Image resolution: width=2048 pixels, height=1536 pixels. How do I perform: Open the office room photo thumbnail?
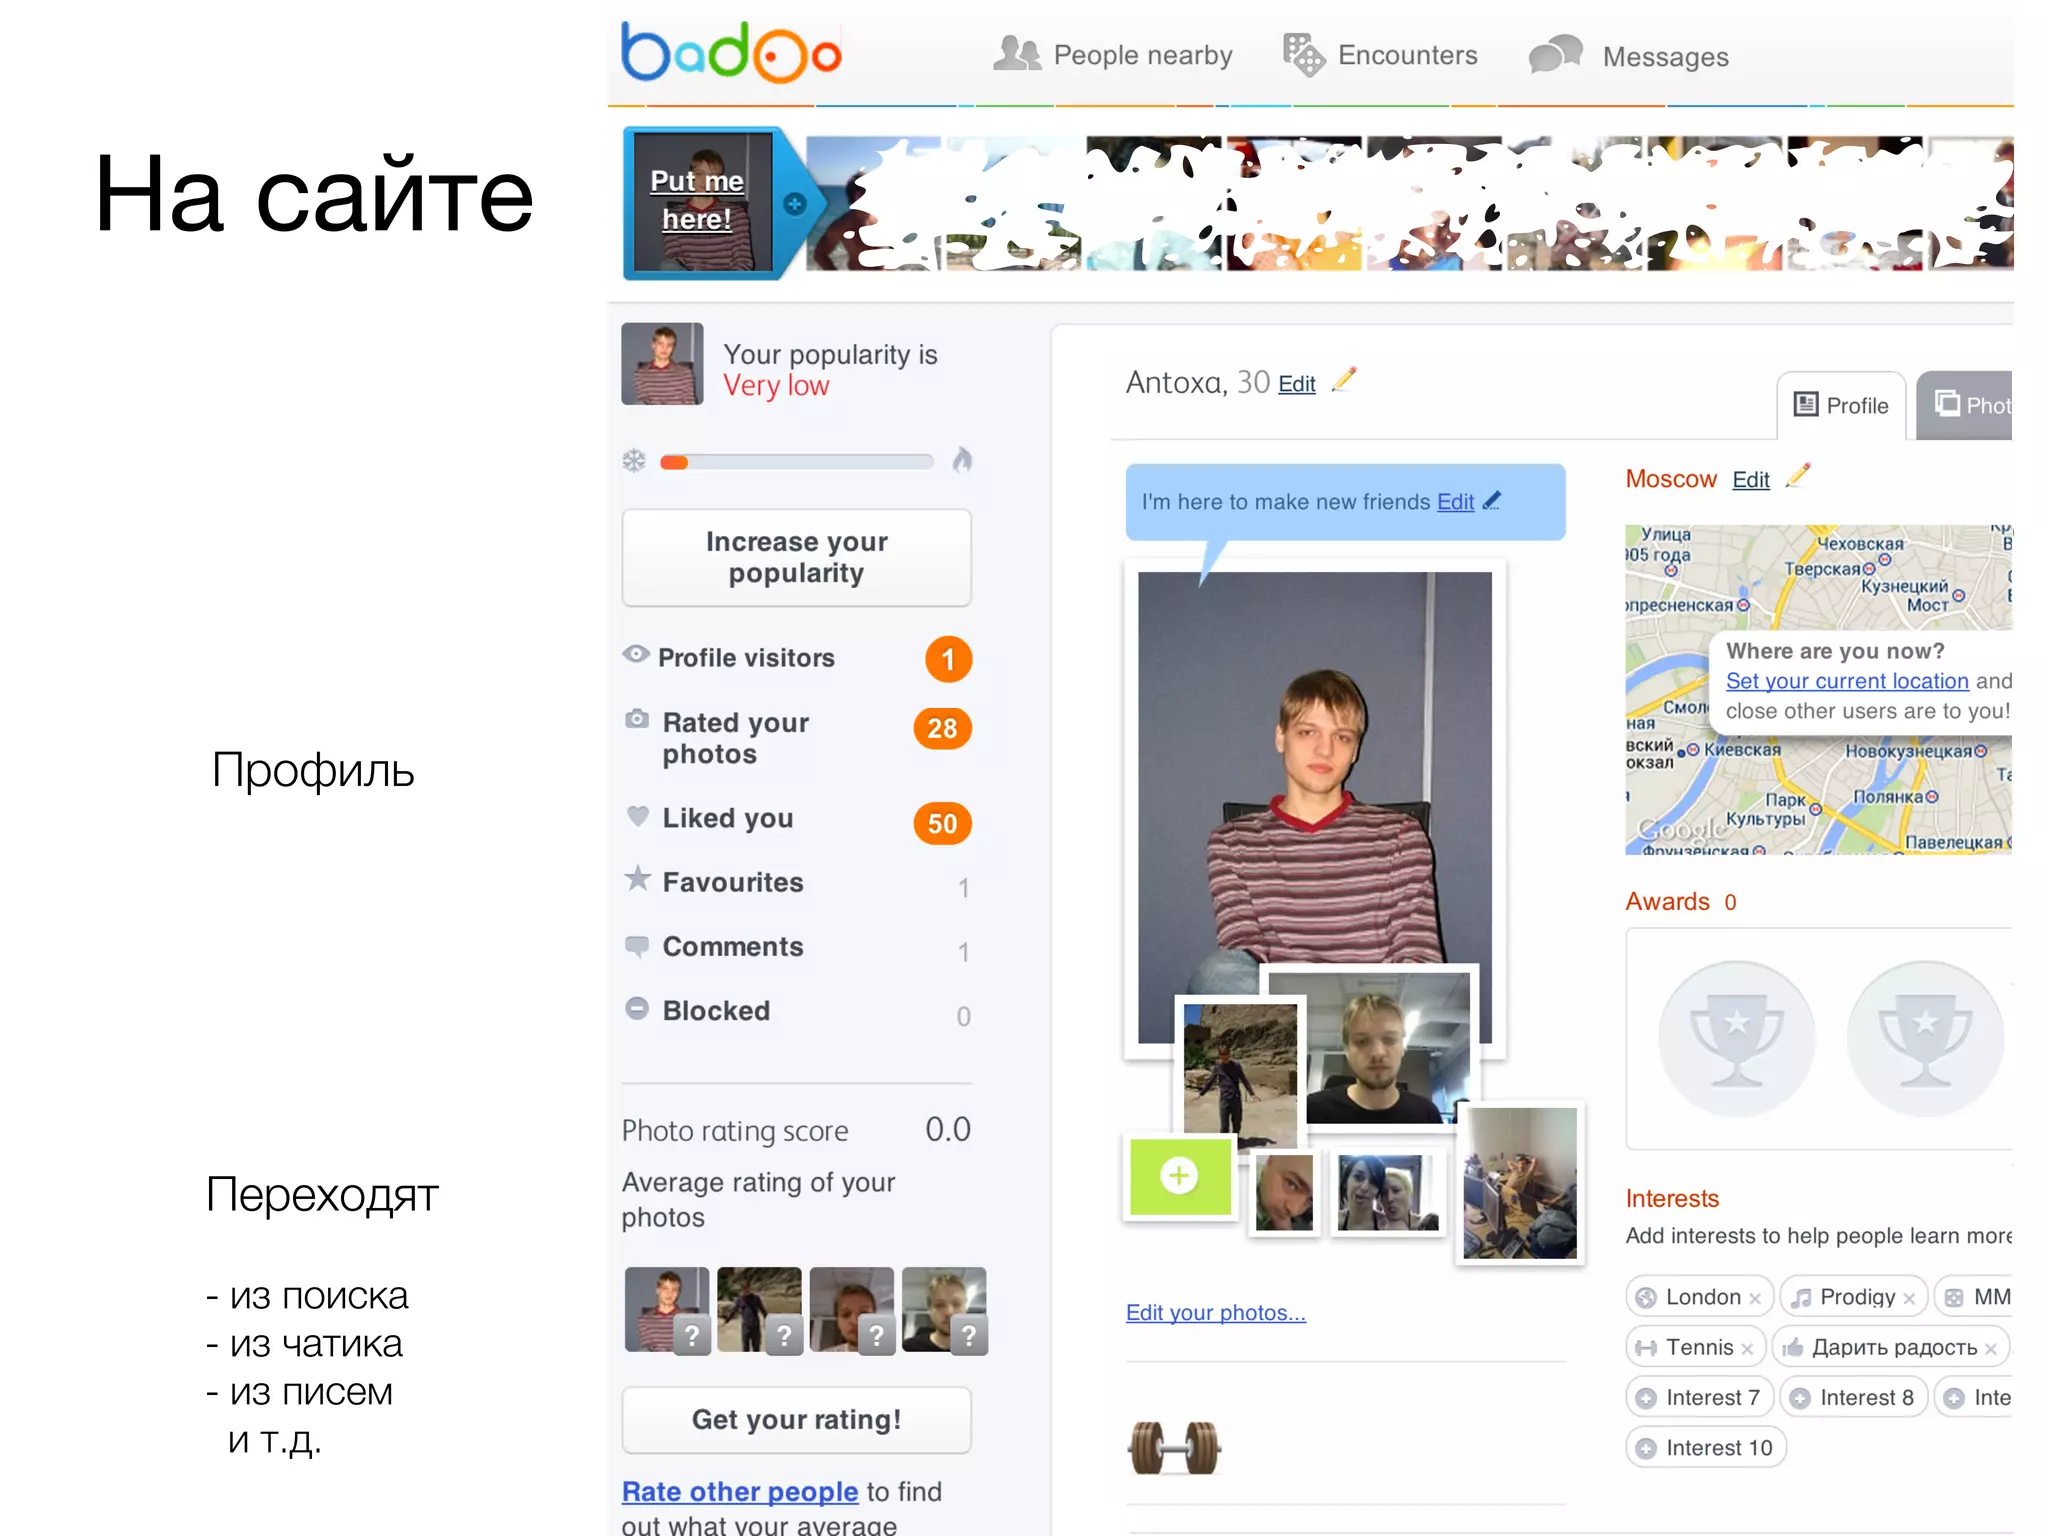[x=1520, y=1183]
